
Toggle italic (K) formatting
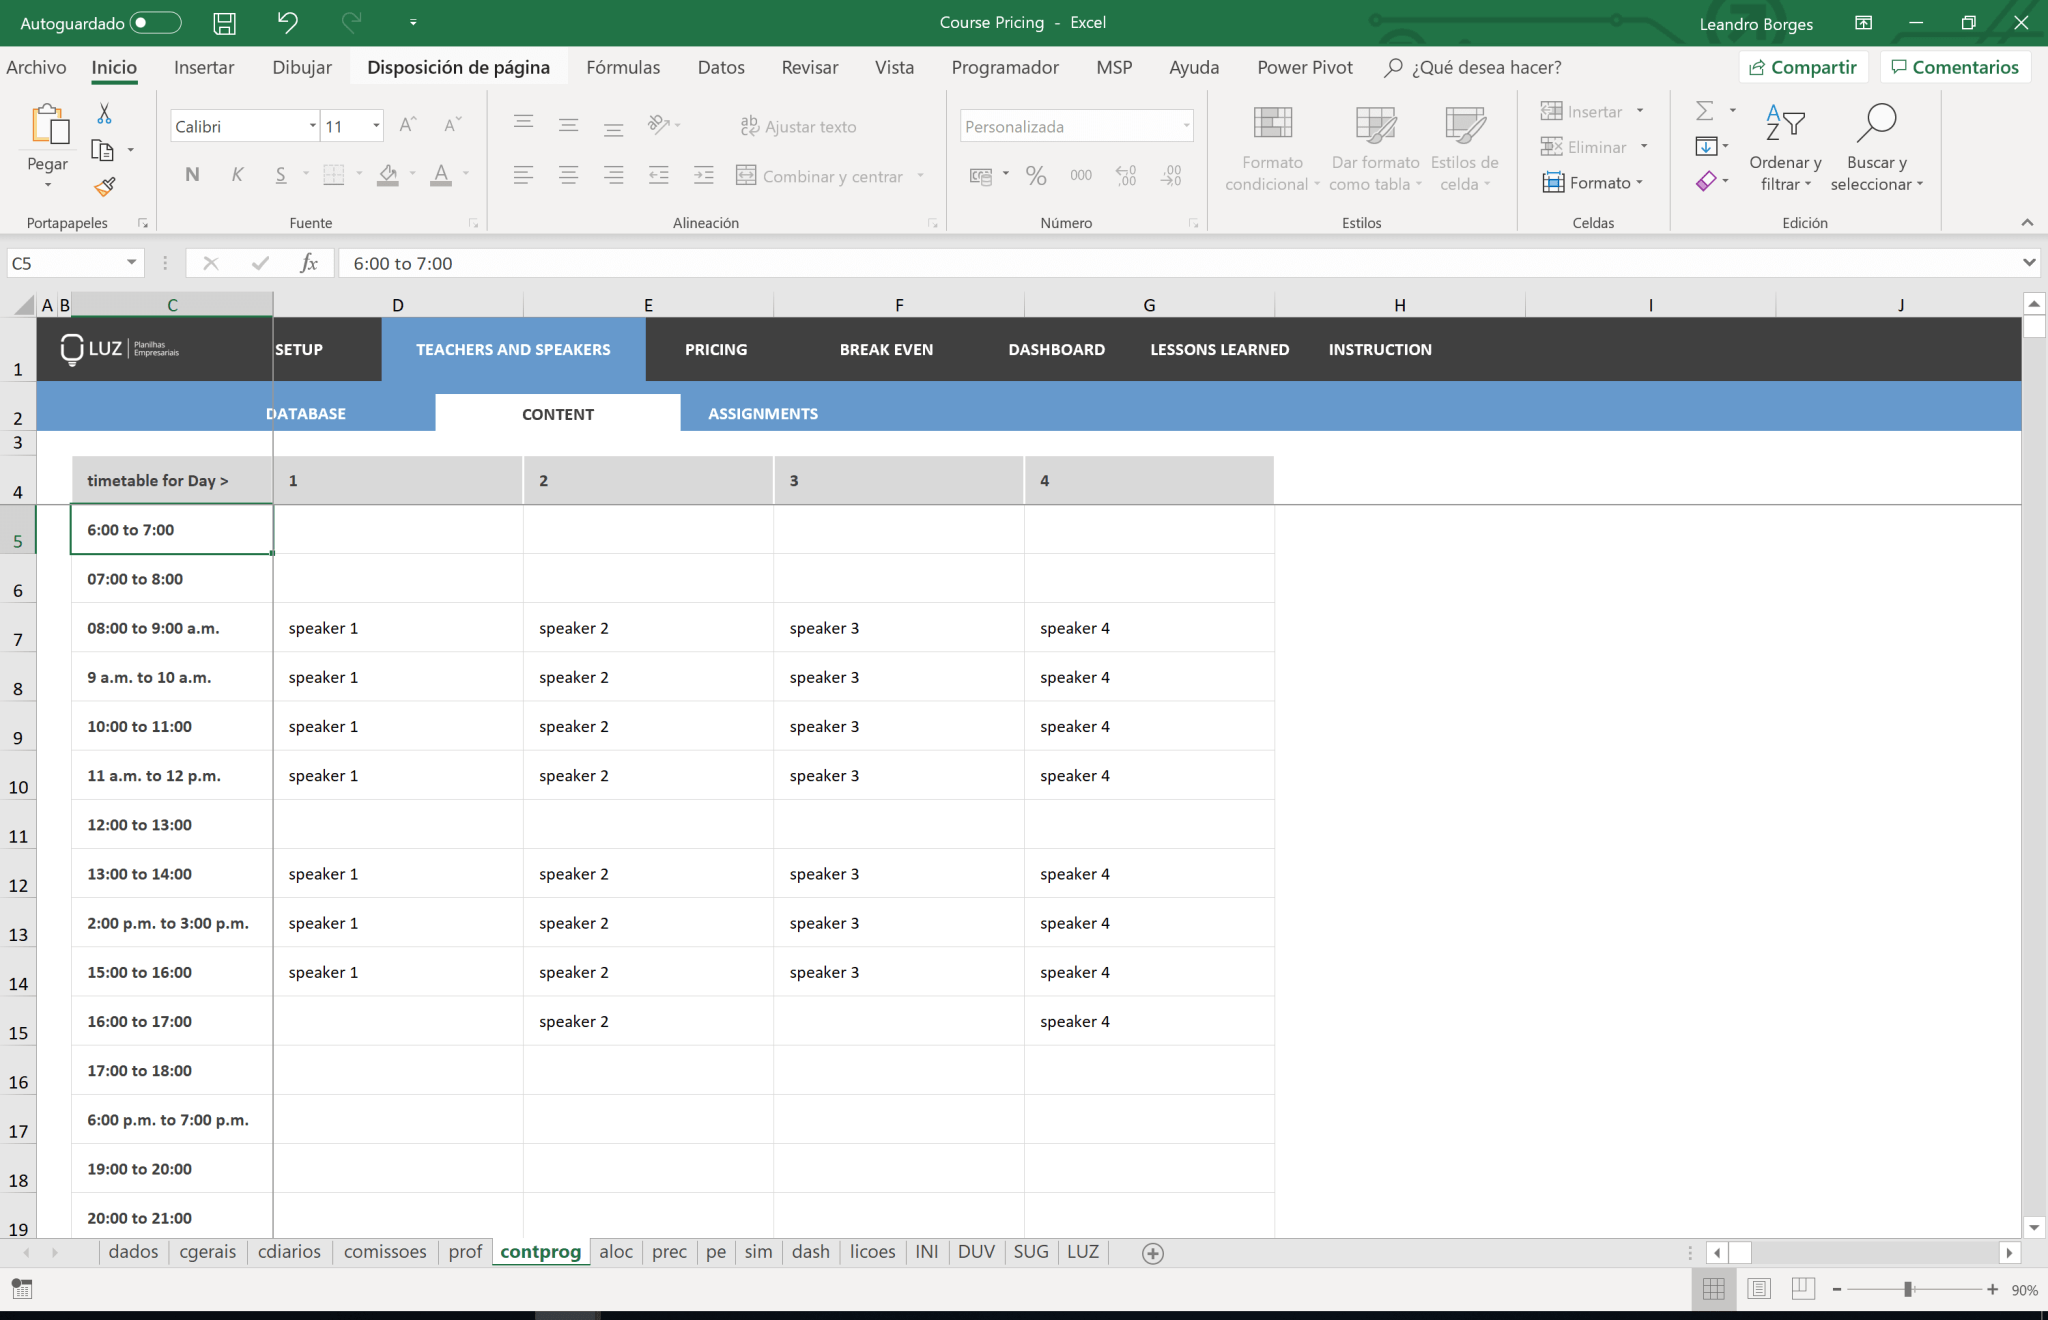[237, 174]
